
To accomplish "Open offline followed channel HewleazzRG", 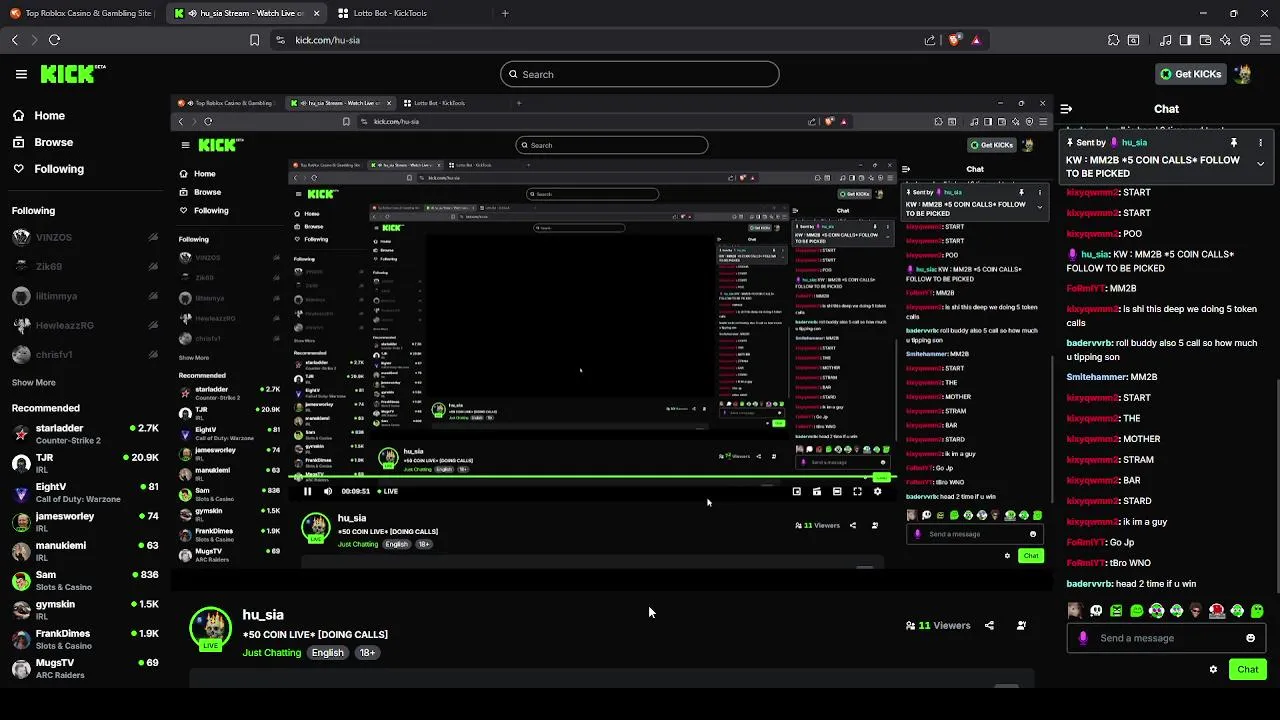I will [x=85, y=325].
